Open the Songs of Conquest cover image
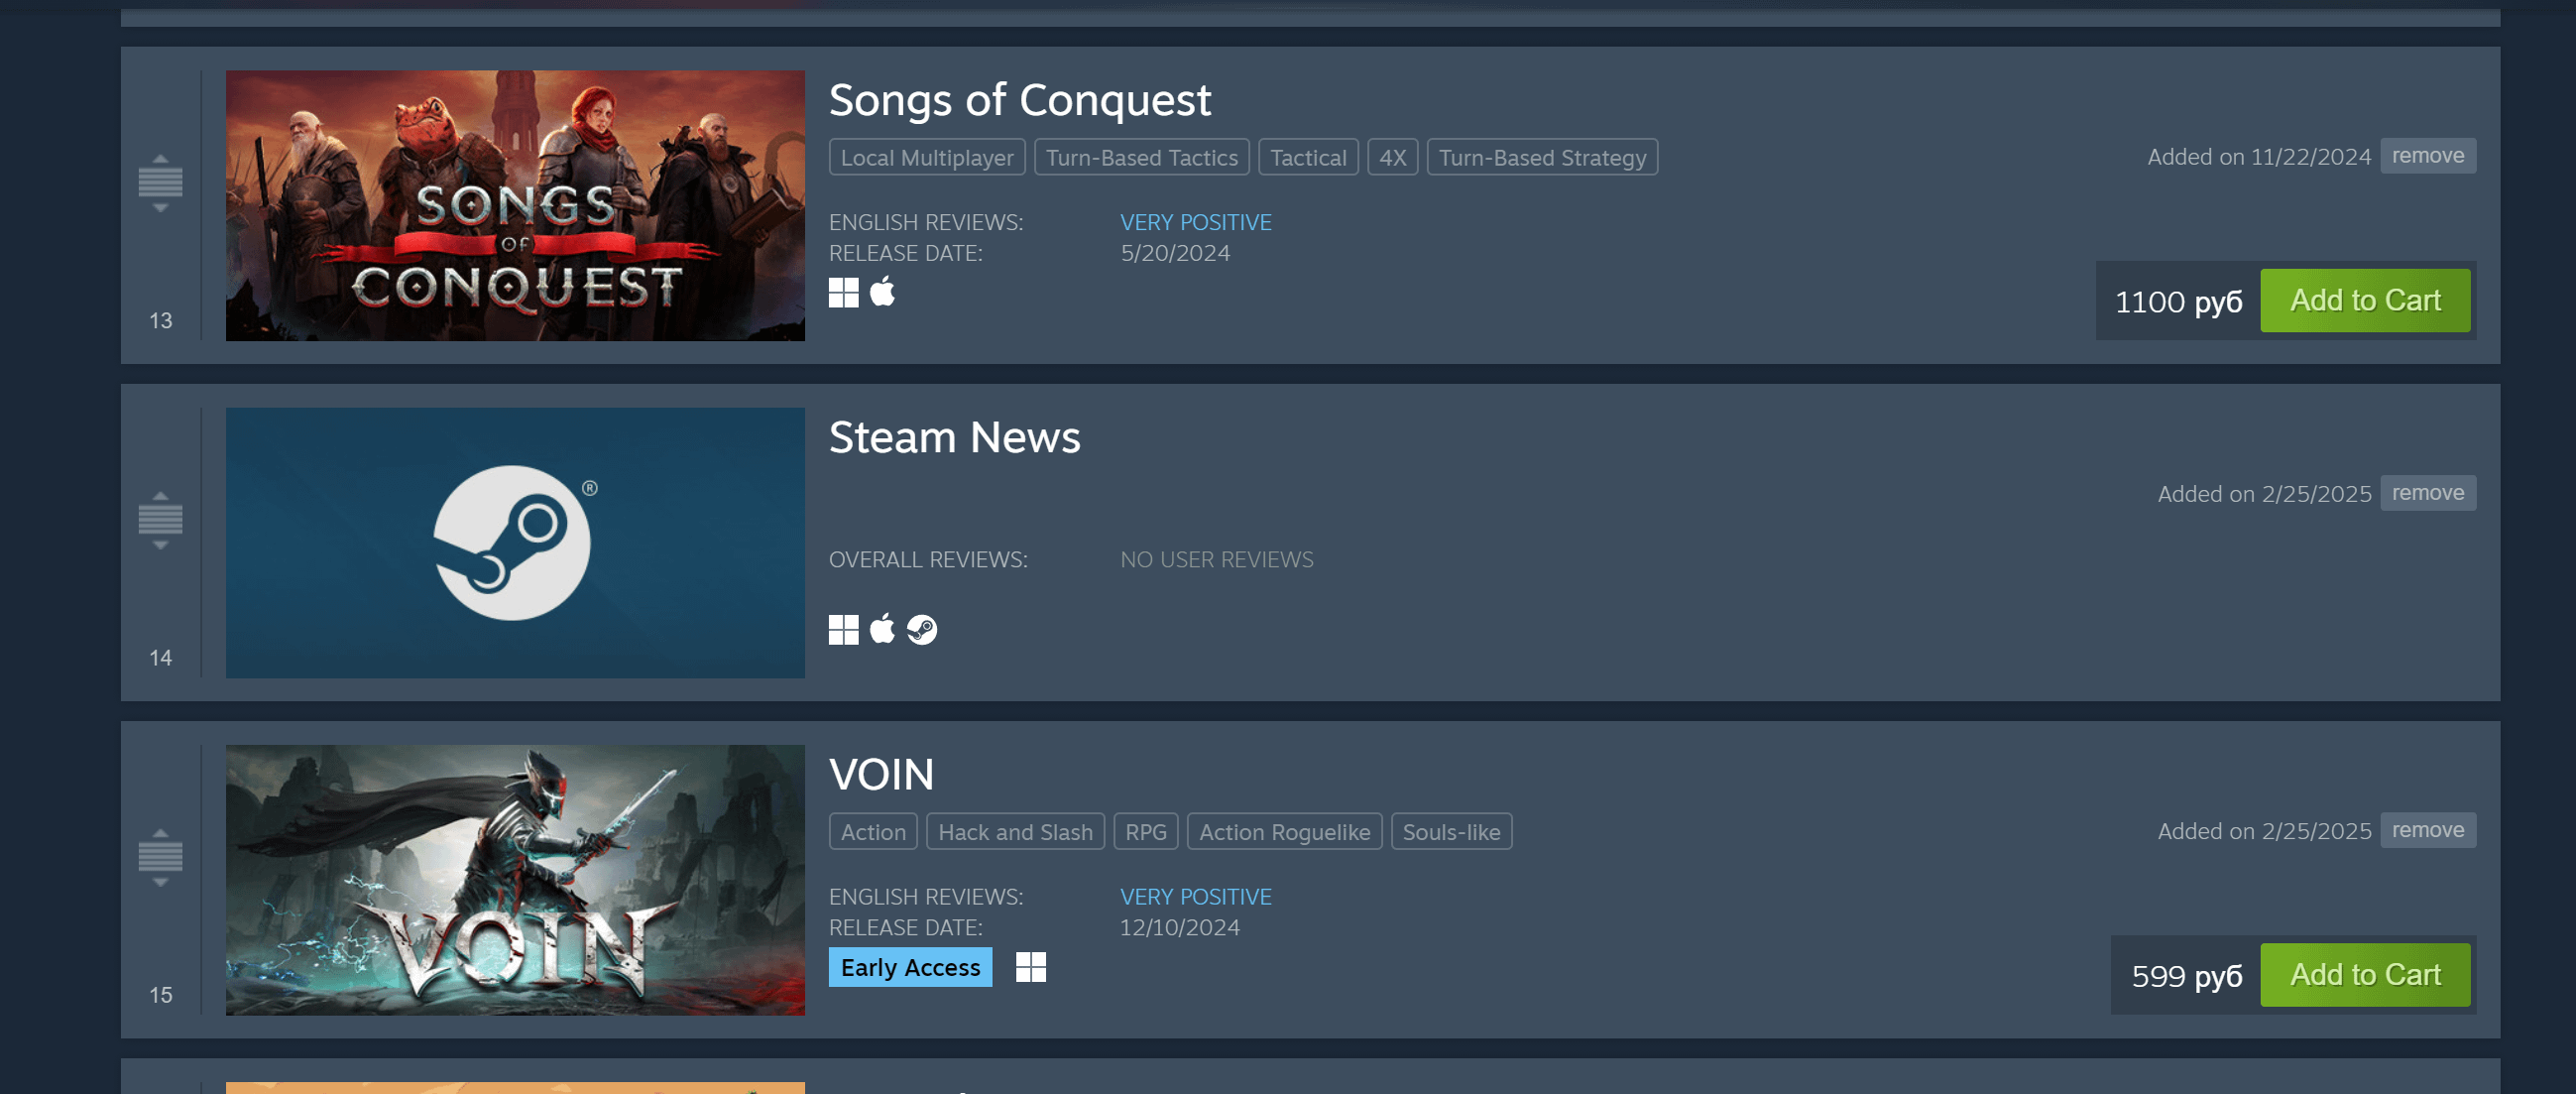2576x1094 pixels. (x=515, y=205)
